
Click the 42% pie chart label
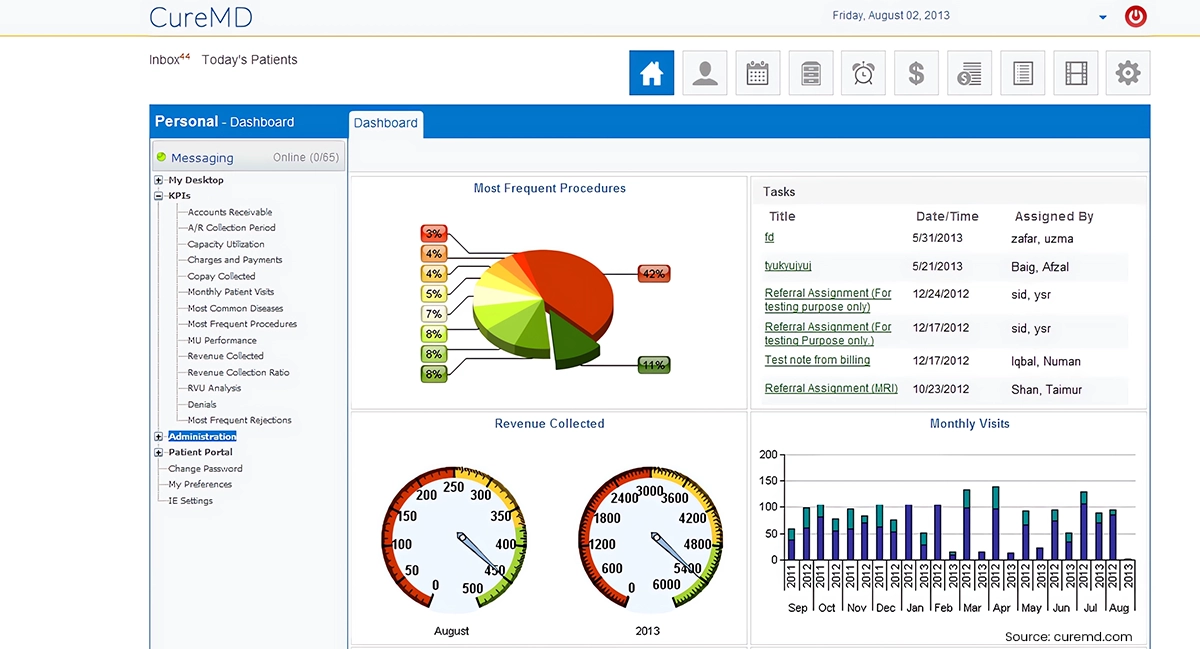(x=654, y=273)
